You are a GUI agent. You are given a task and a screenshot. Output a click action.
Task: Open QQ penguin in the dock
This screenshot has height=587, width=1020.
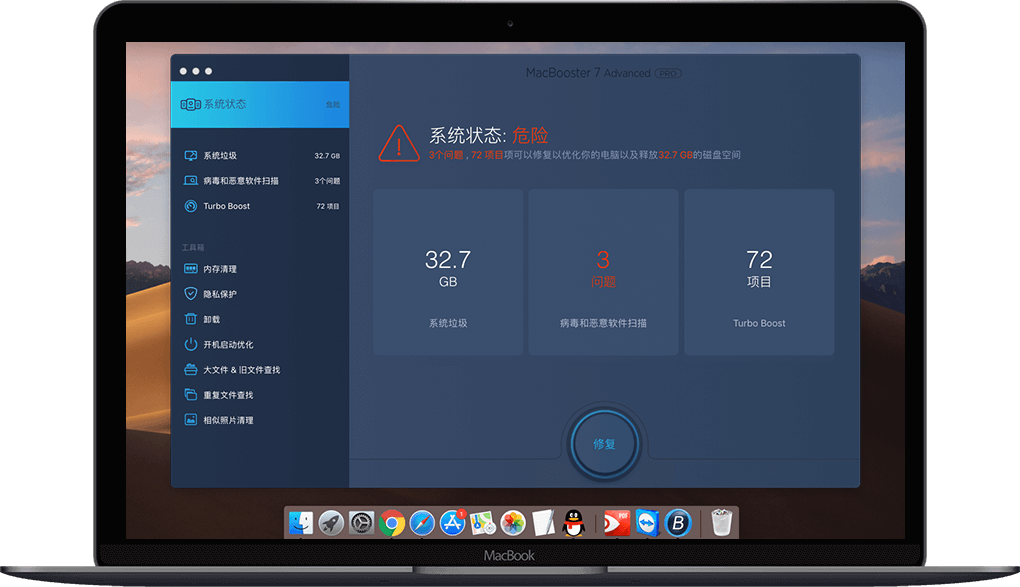[x=573, y=523]
